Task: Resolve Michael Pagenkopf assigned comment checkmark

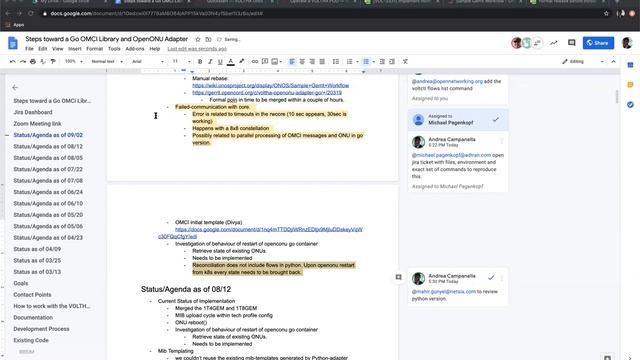Action: point(496,120)
